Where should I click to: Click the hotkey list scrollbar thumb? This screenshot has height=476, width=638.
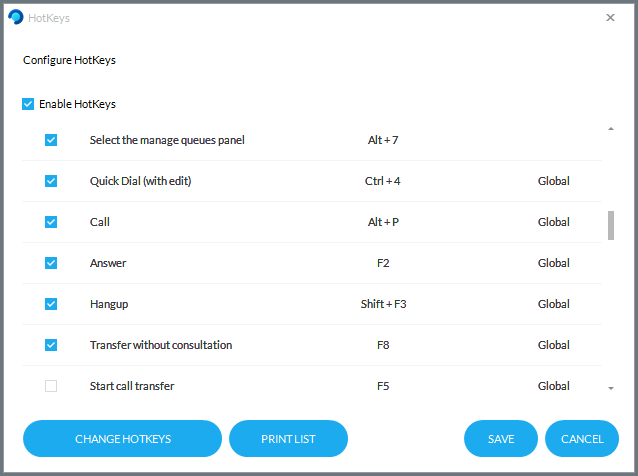[x=611, y=225]
